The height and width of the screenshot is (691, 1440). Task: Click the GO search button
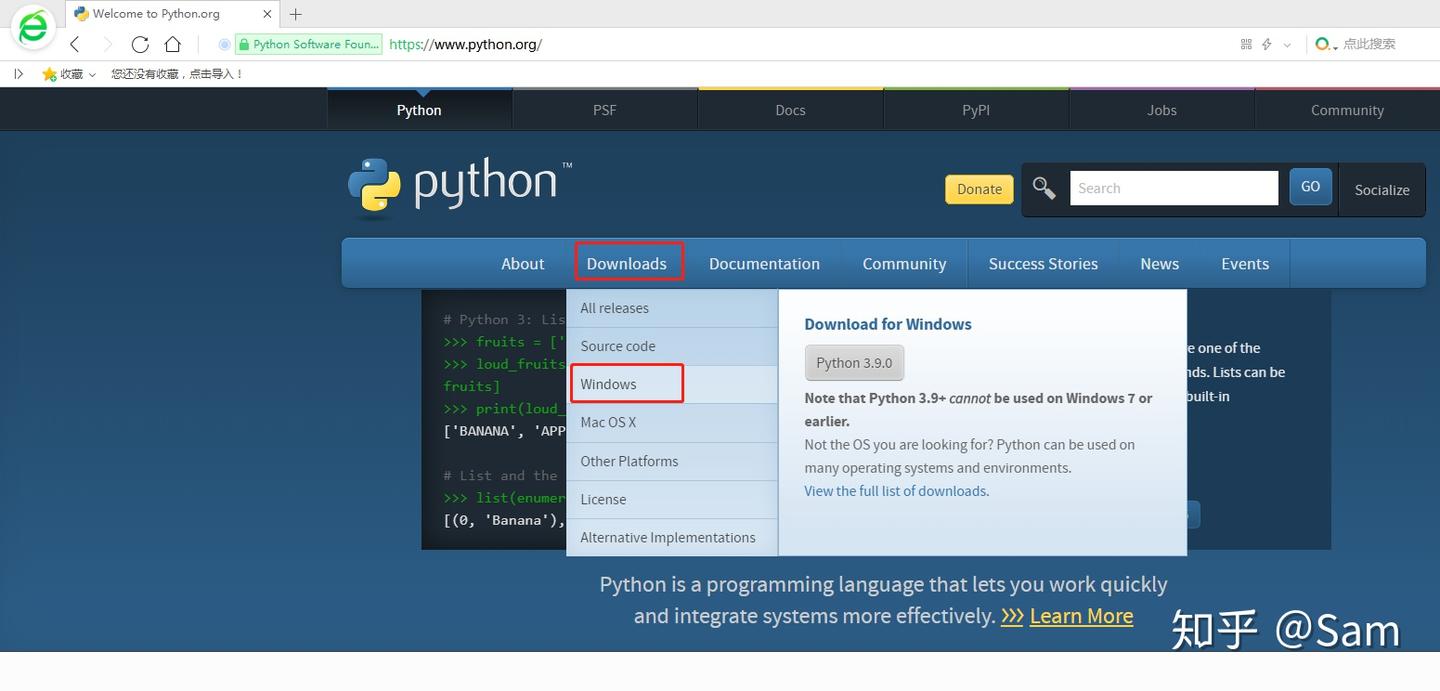[x=1310, y=186]
